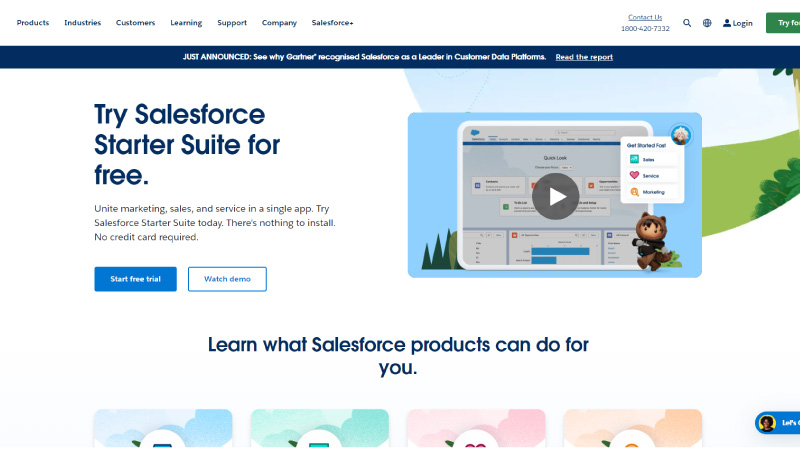
Task: Go to Salesforce+ in navigation
Action: (x=332, y=23)
